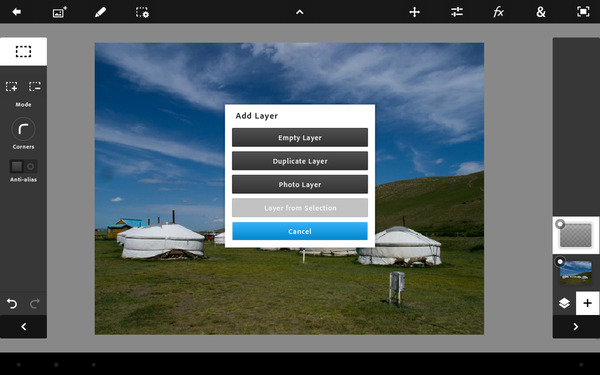Open selection settings tool in top bar
Image resolution: width=600 pixels, height=375 pixels.
142,12
